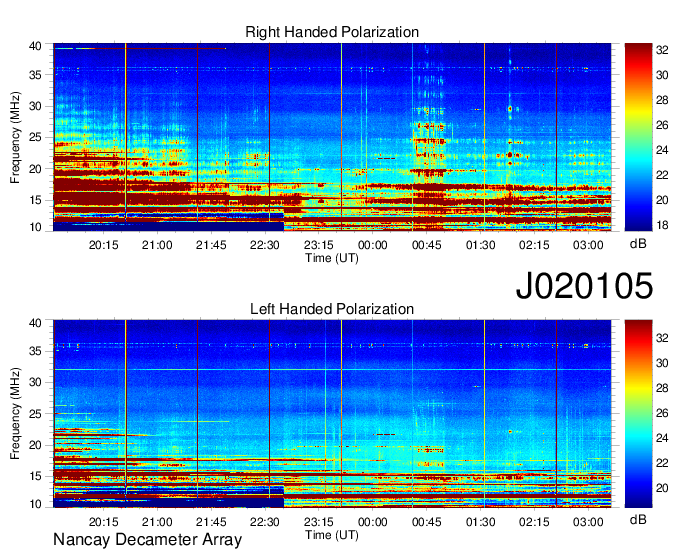Click 22:30 time tick on Right Handed plot

[265, 245]
